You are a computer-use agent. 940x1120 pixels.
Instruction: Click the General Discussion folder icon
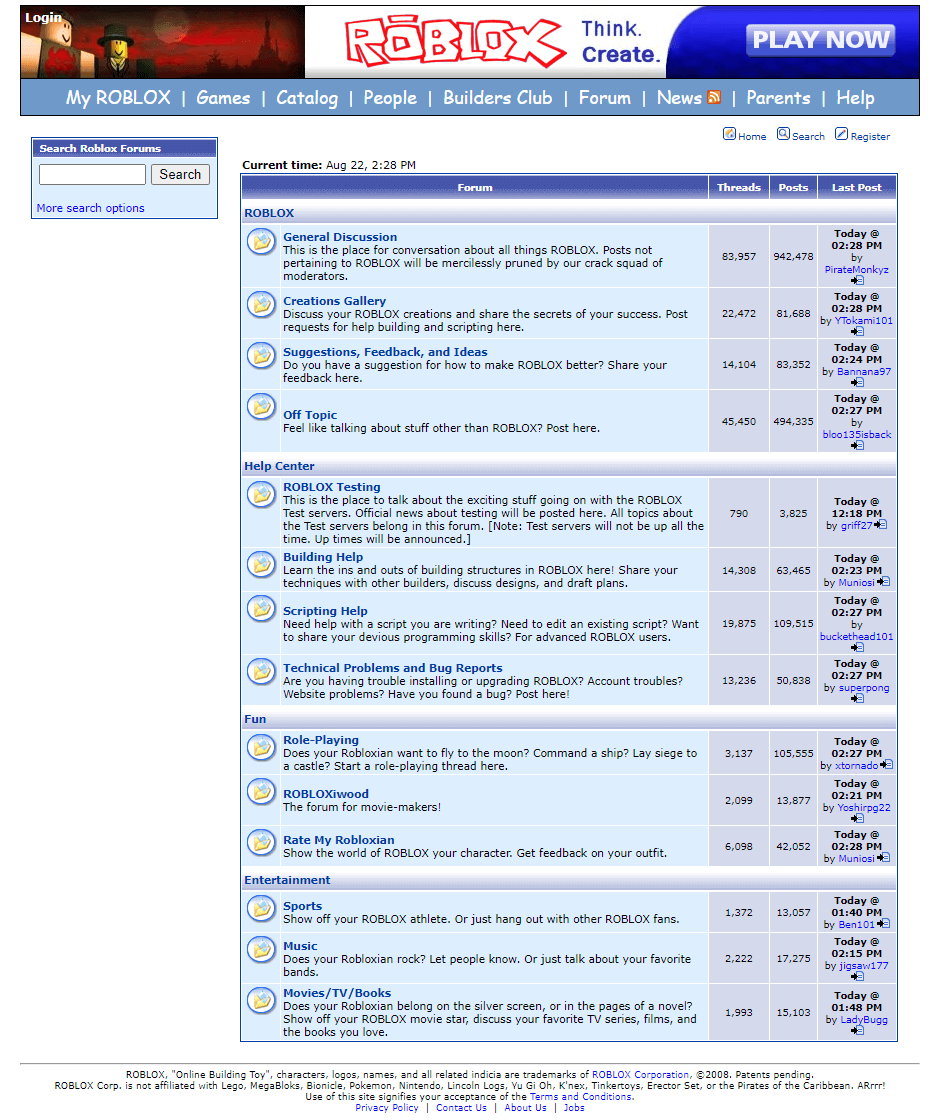[x=261, y=241]
